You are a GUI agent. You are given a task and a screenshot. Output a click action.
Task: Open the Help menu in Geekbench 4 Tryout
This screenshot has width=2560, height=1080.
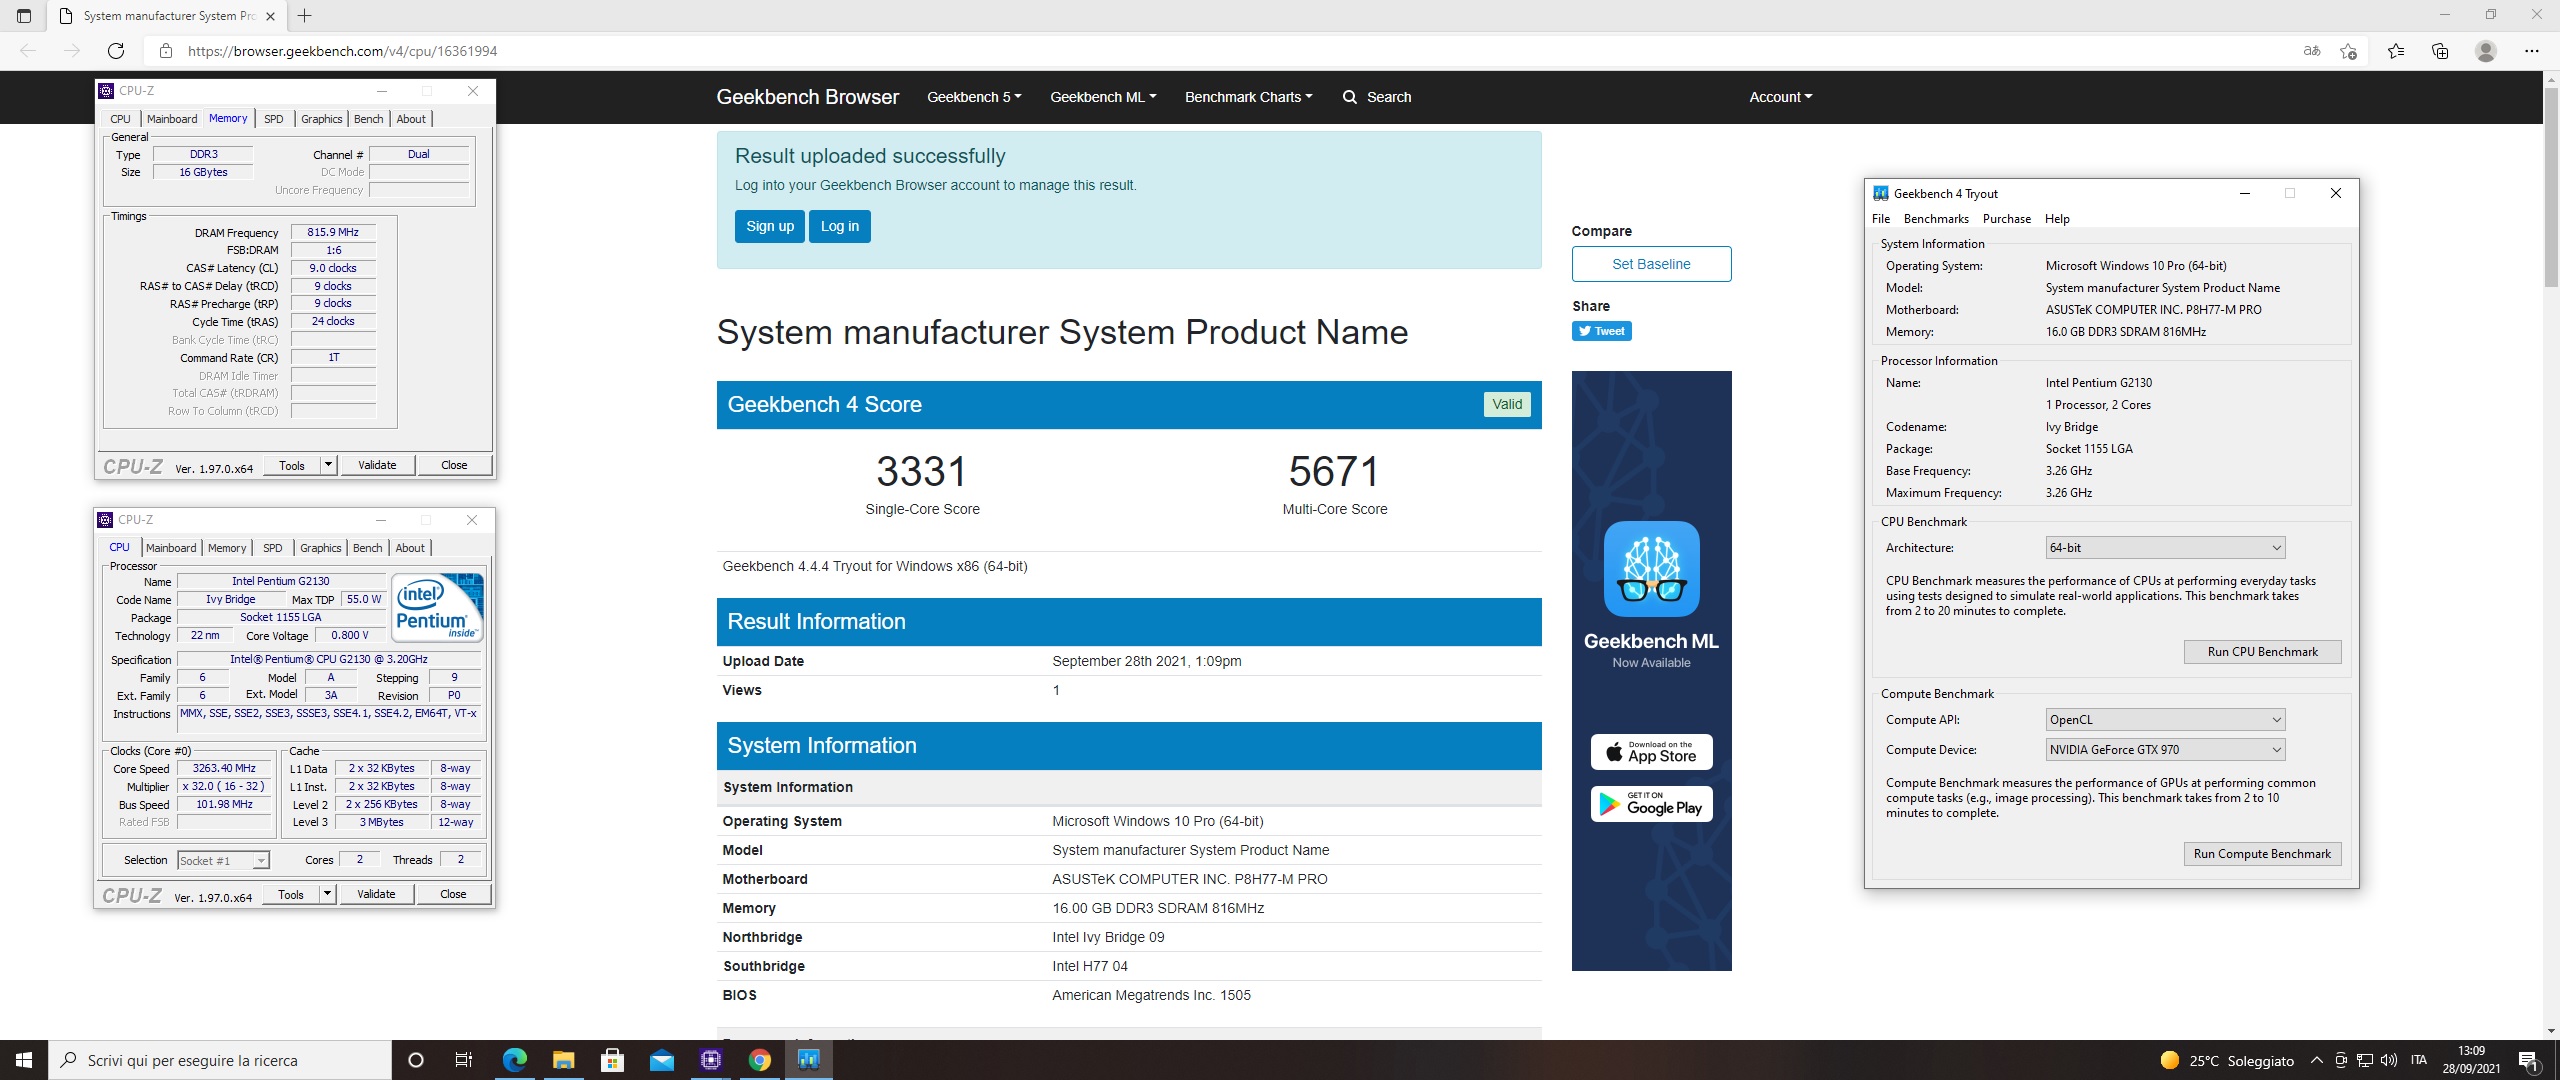[x=2057, y=219]
